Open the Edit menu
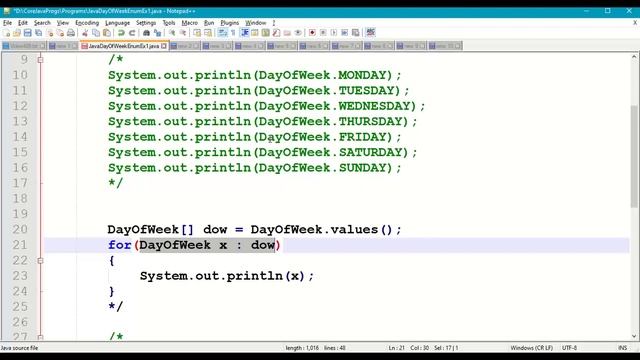640x360 pixels. tap(22, 23)
